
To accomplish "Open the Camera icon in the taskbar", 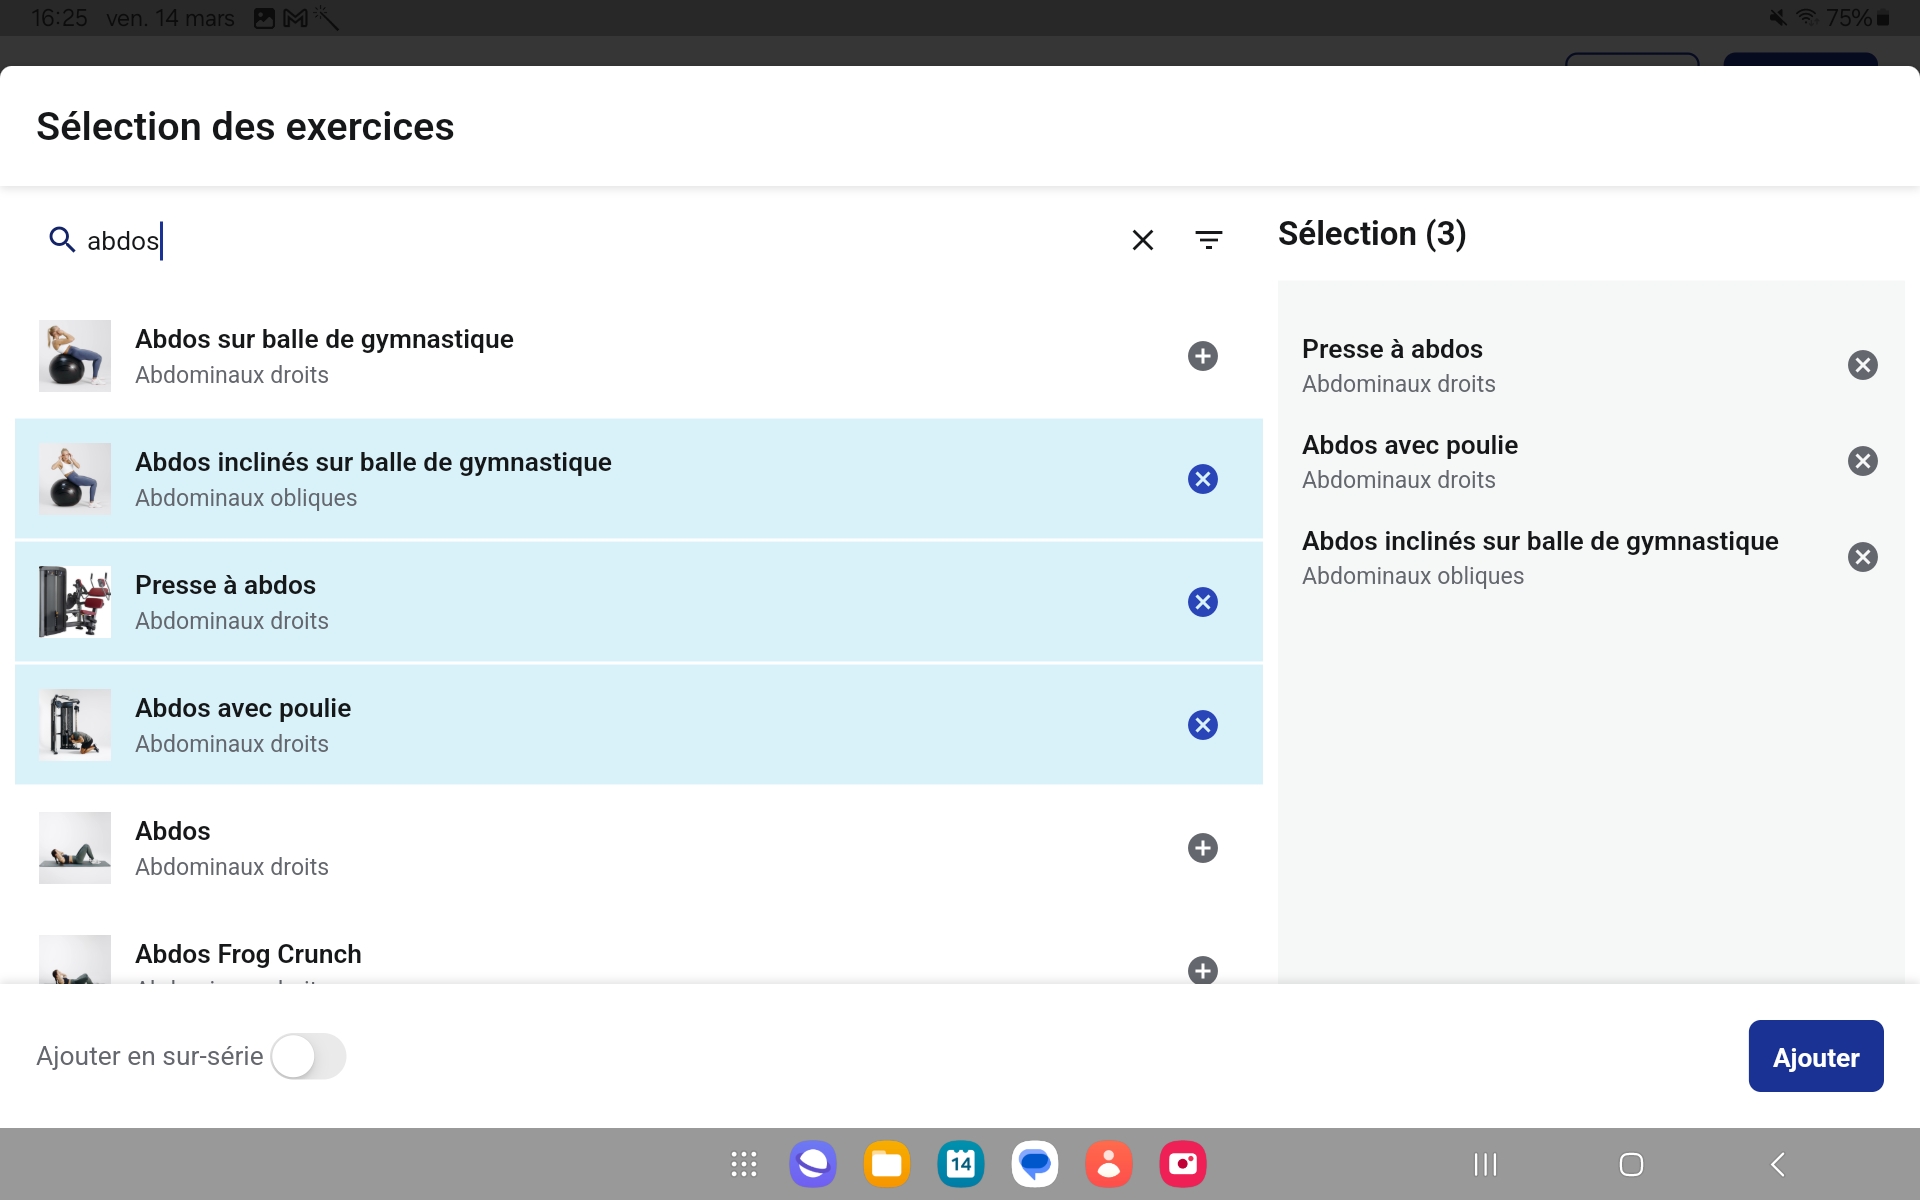I will point(1183,1164).
